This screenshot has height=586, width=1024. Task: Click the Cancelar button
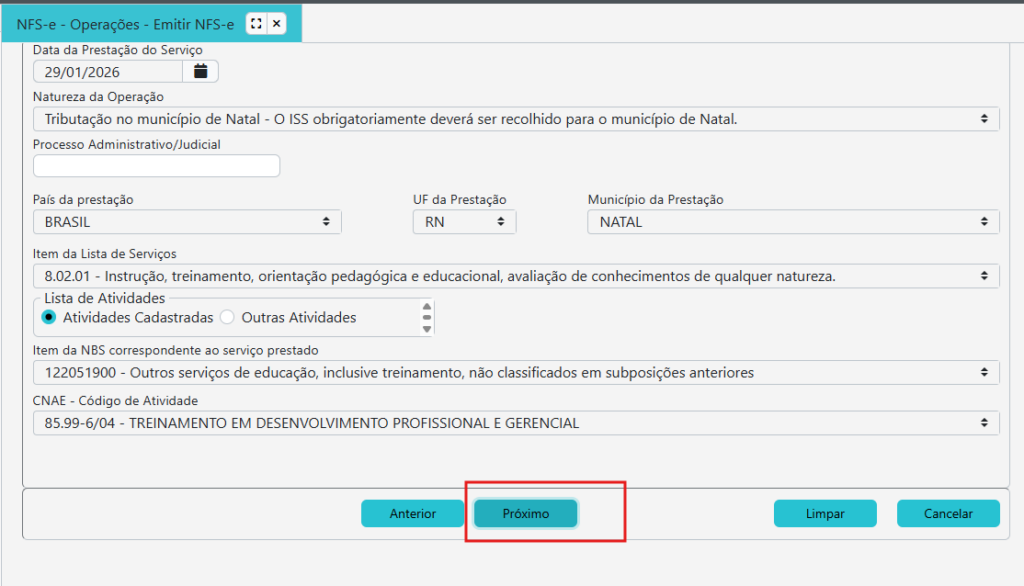tap(948, 513)
